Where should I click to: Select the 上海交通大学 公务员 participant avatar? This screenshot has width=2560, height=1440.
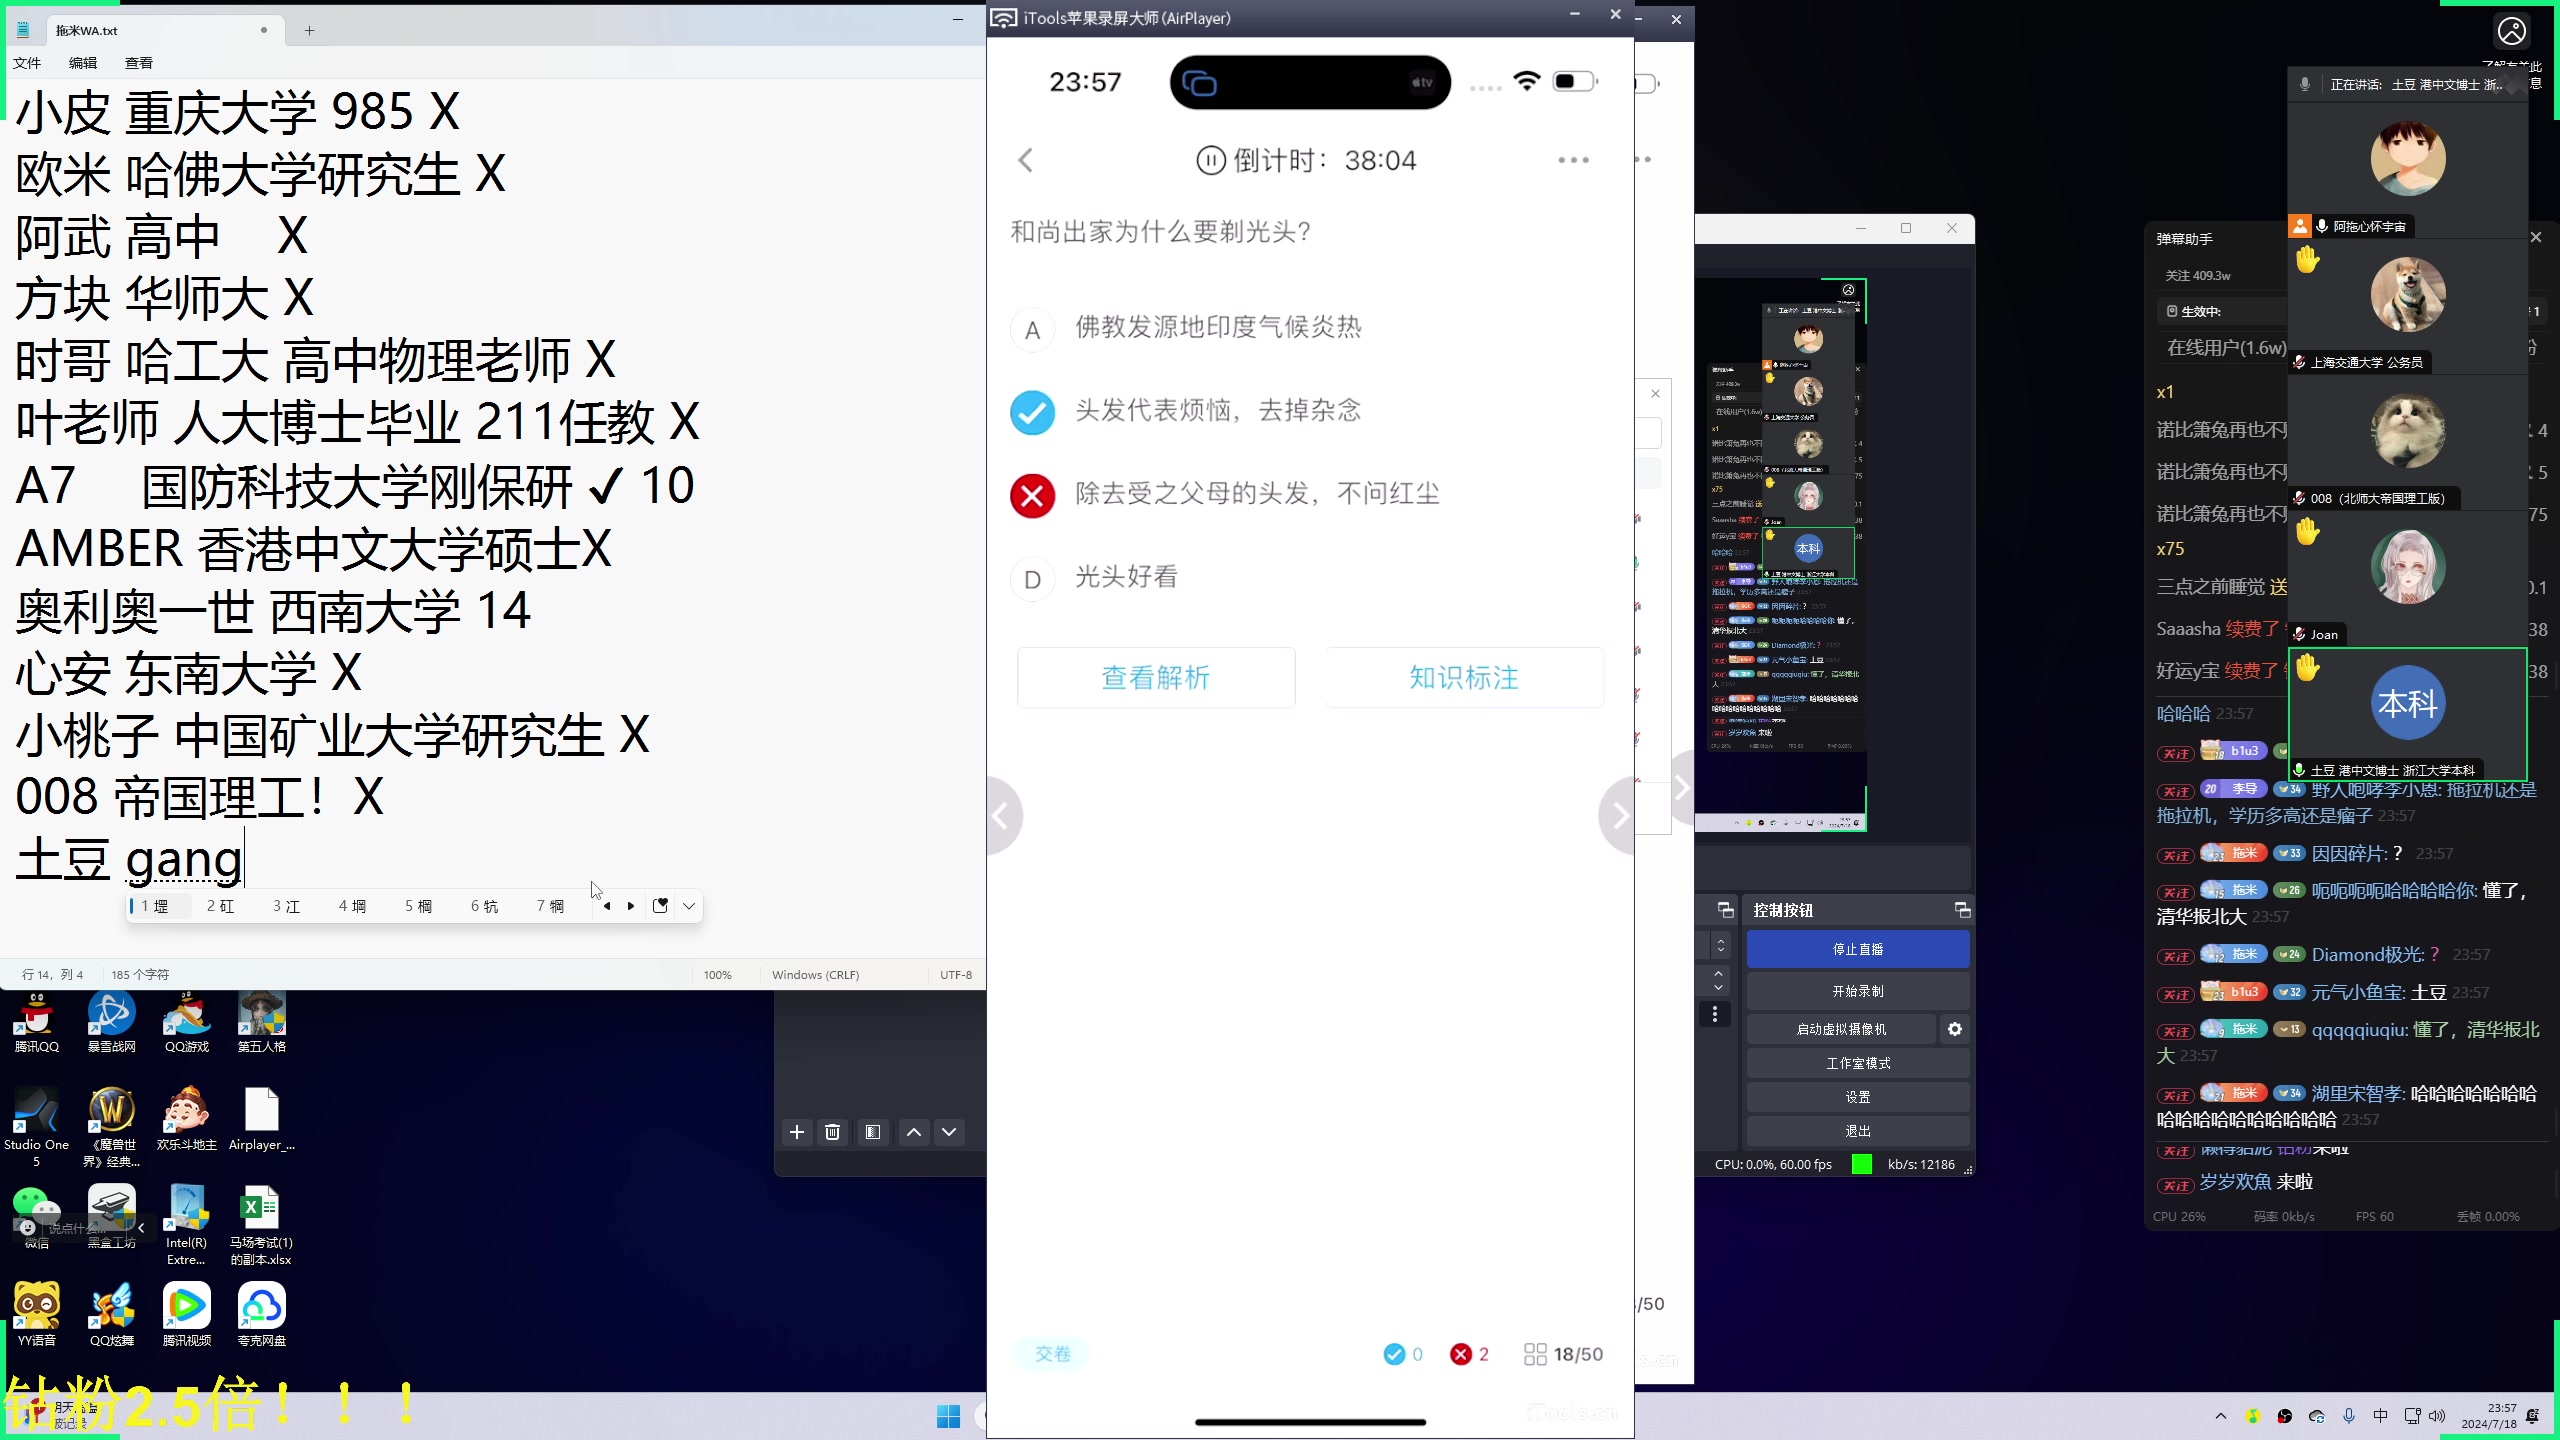point(2408,296)
